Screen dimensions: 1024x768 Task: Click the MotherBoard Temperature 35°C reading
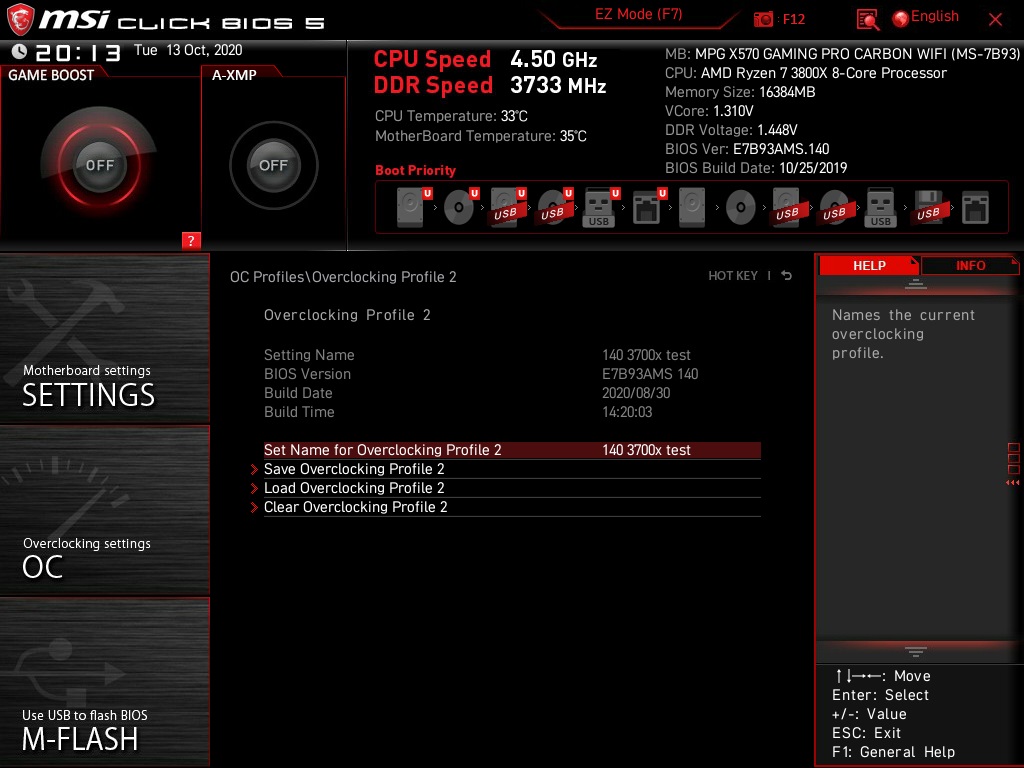(481, 136)
